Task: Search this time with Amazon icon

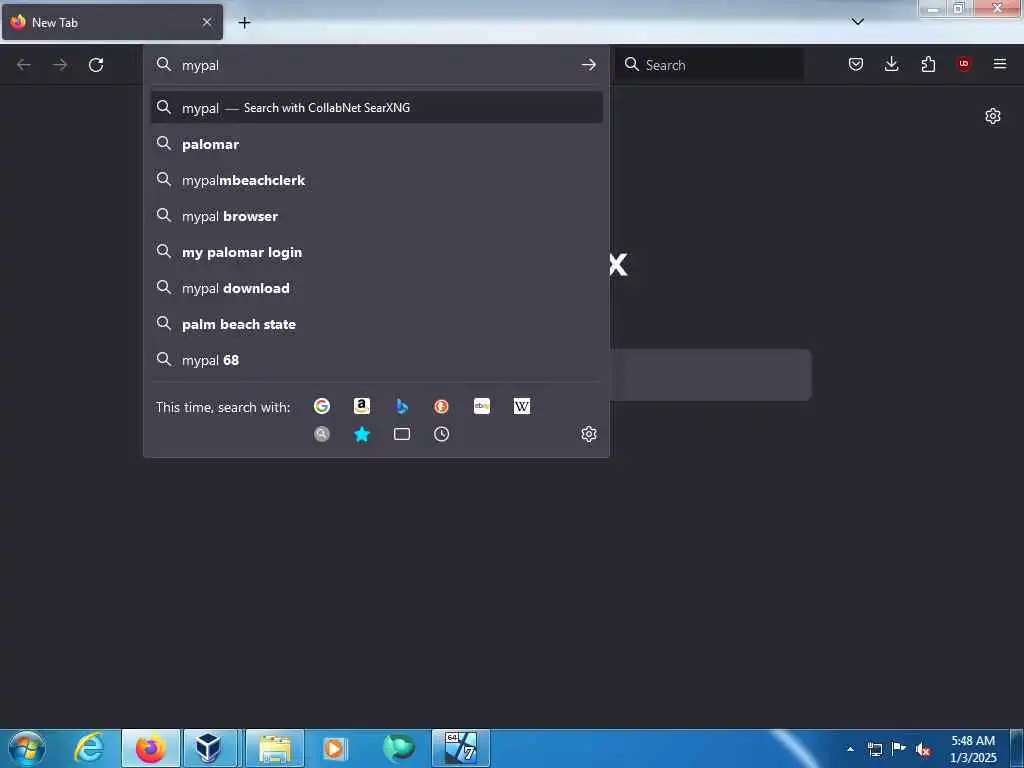Action: tap(362, 406)
